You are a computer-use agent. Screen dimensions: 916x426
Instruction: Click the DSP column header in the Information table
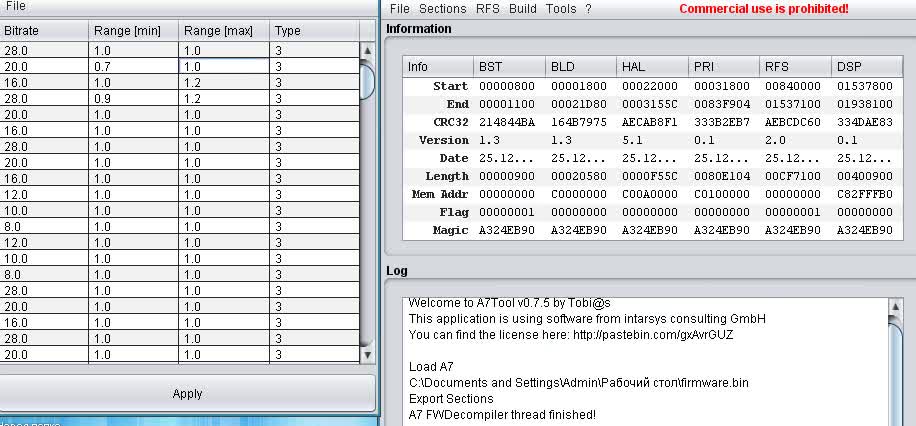pyautogui.click(x=863, y=67)
